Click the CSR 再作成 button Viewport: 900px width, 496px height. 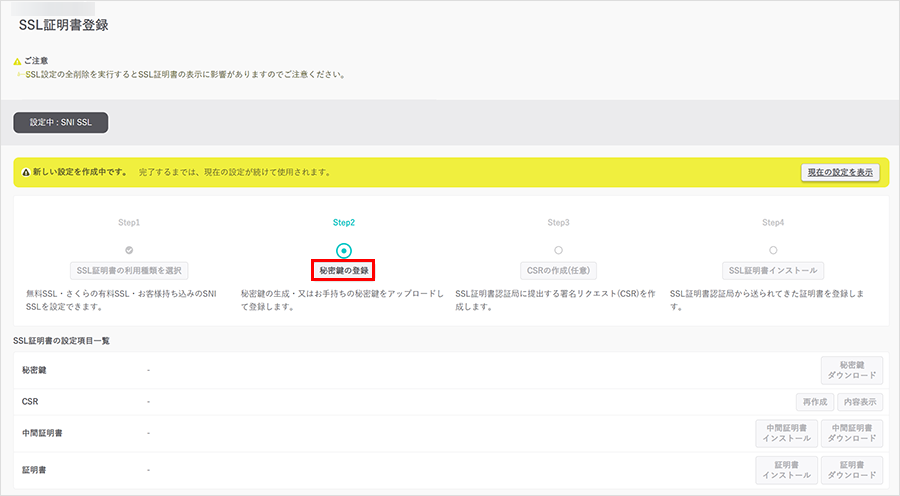point(813,402)
